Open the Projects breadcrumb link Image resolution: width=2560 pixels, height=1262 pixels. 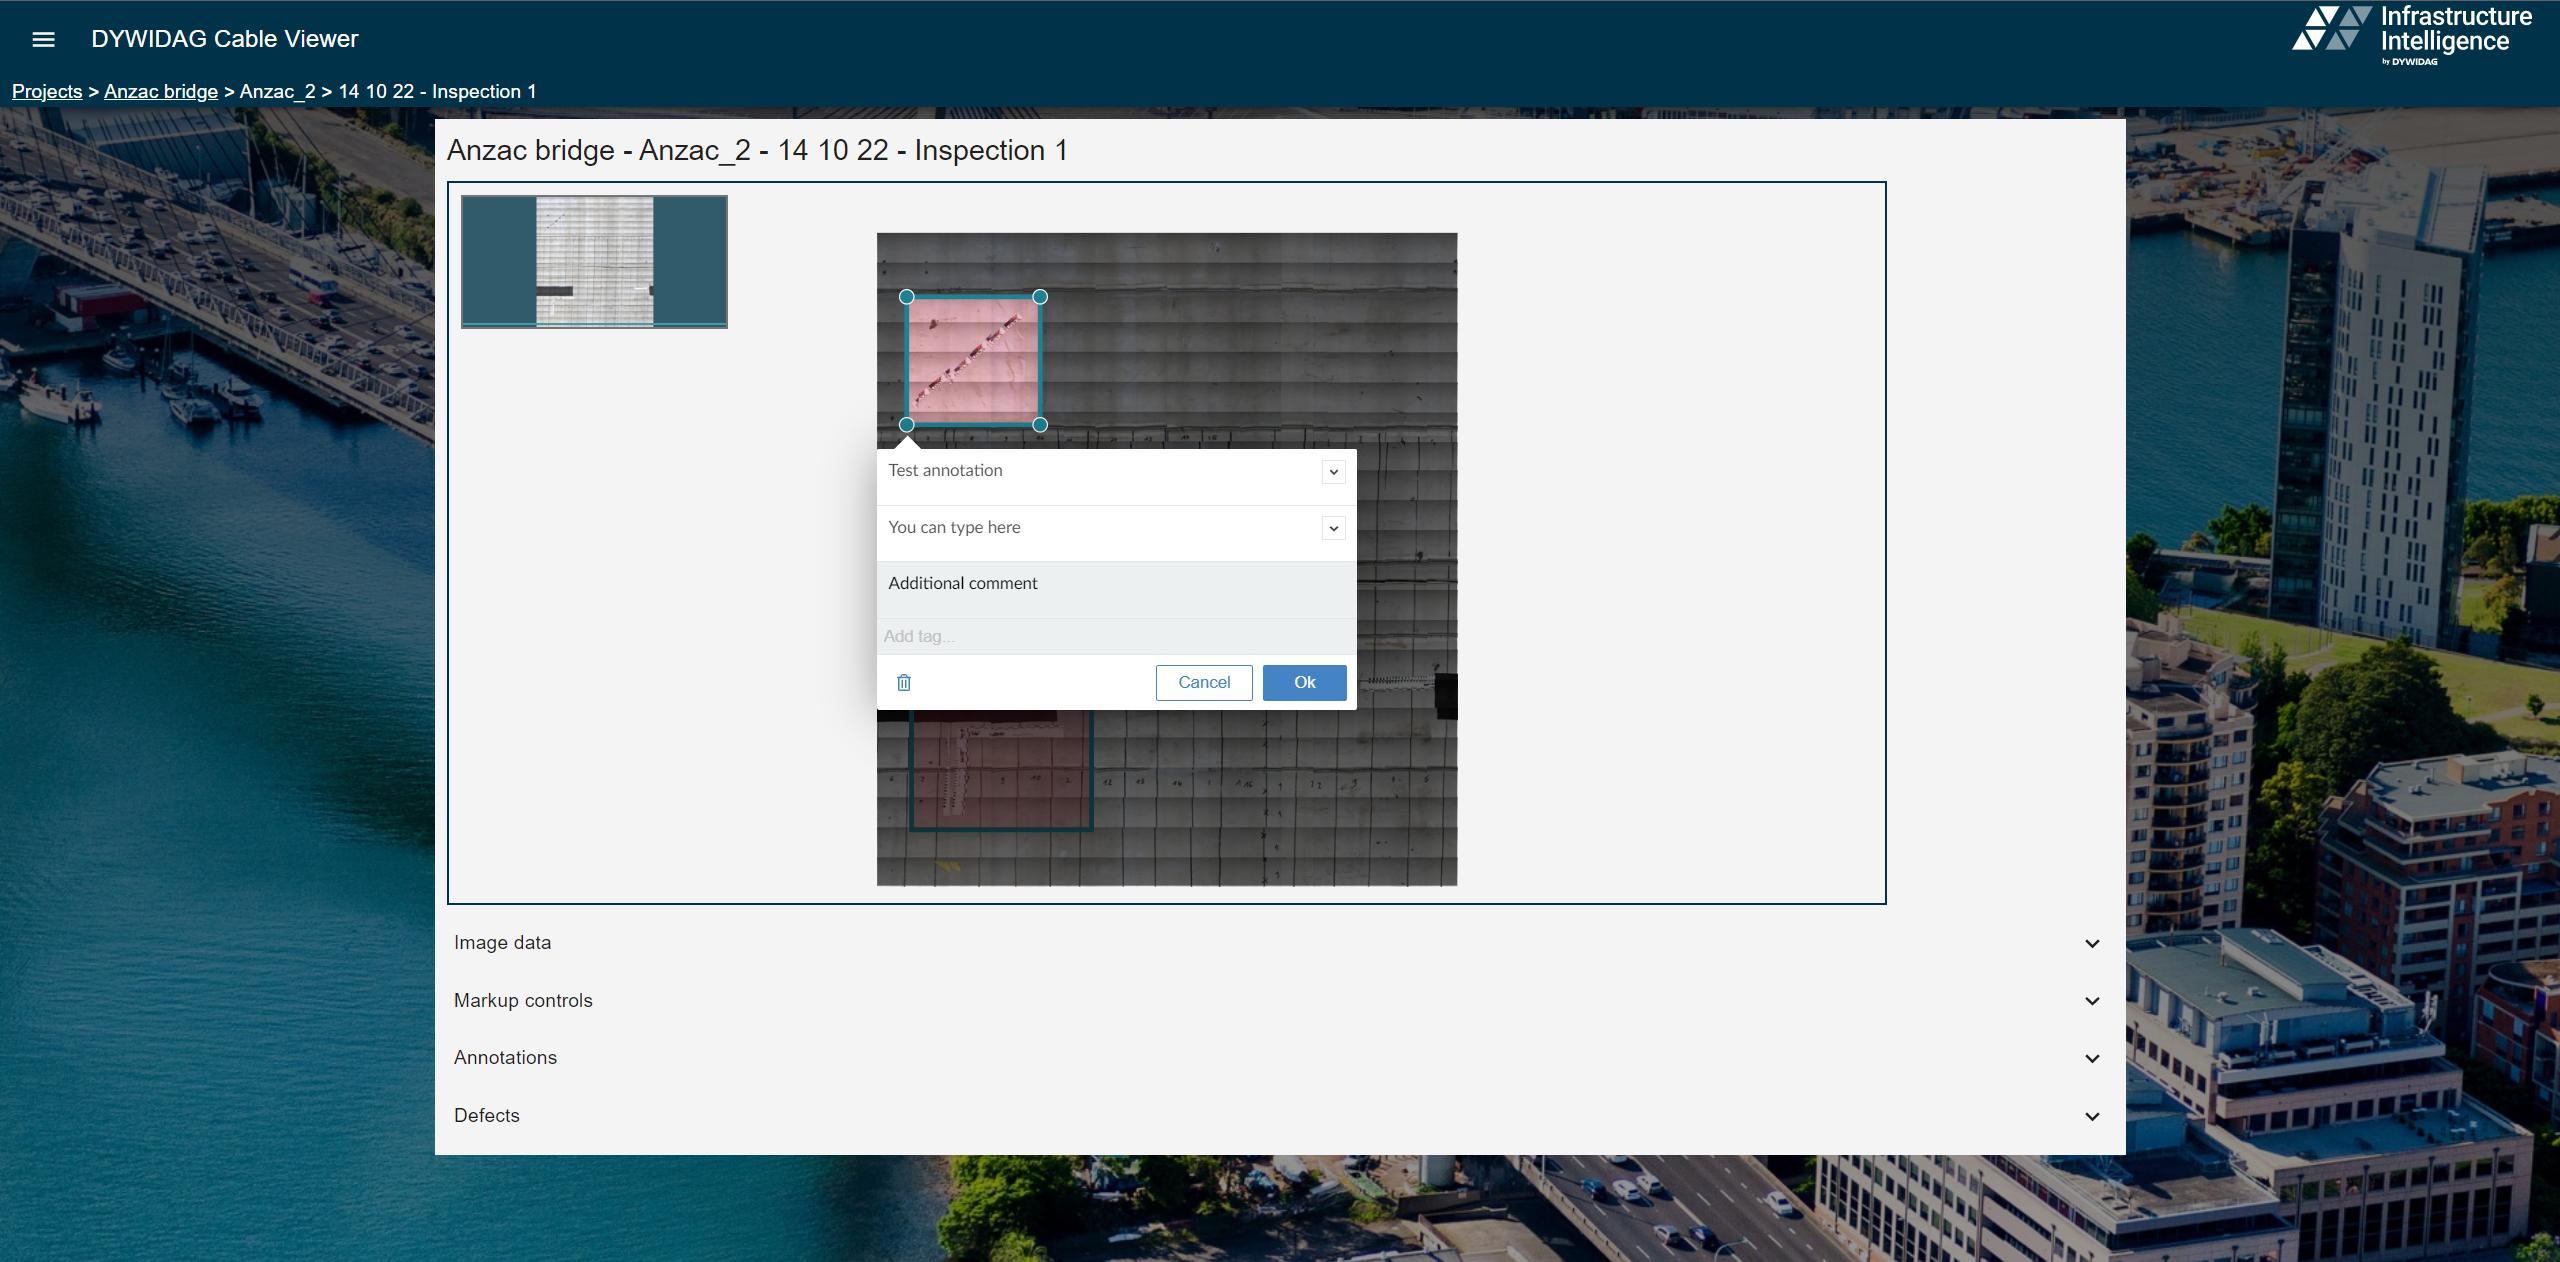tap(47, 91)
